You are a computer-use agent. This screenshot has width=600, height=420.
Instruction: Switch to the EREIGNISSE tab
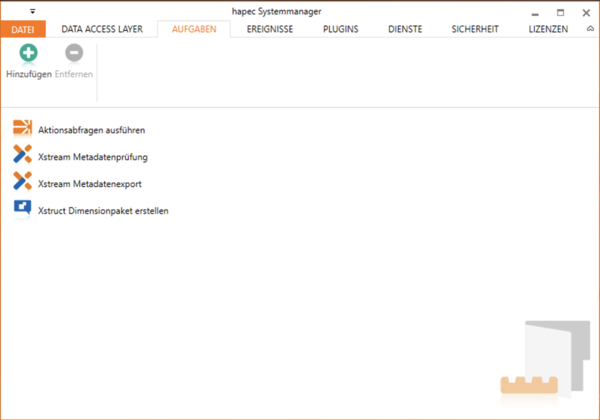[270, 29]
